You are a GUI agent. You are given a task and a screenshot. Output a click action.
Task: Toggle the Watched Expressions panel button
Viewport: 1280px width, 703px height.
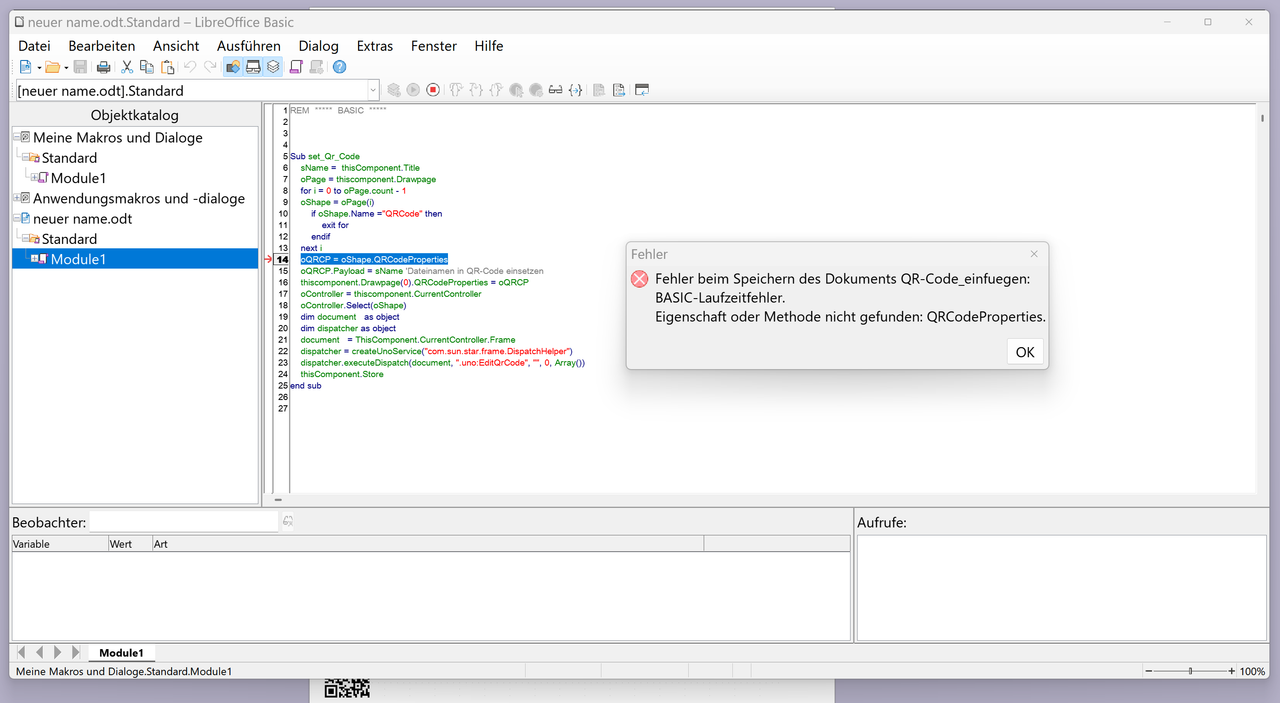[253, 67]
